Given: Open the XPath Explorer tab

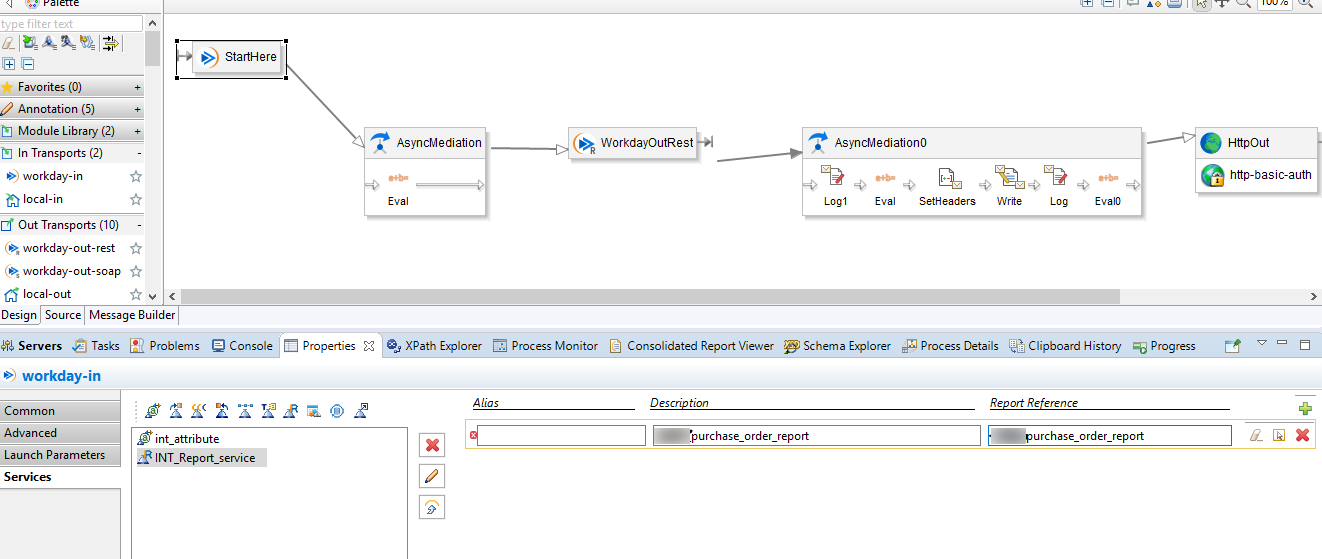Looking at the screenshot, I should (434, 346).
